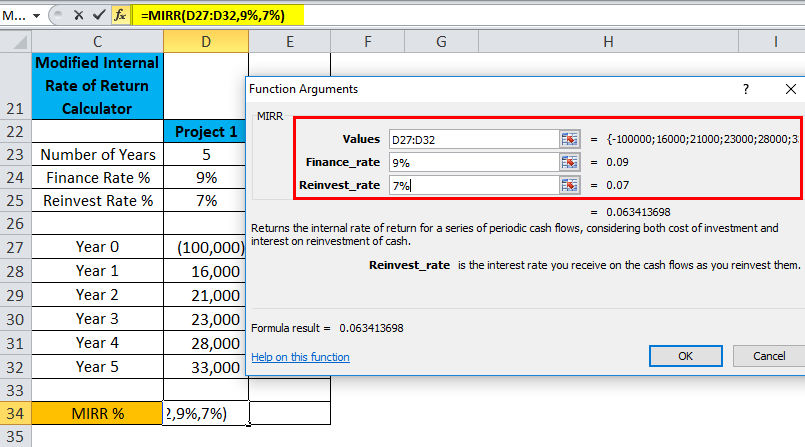The width and height of the screenshot is (805, 447).
Task: Close the Function Arguments dialog
Action: click(791, 89)
